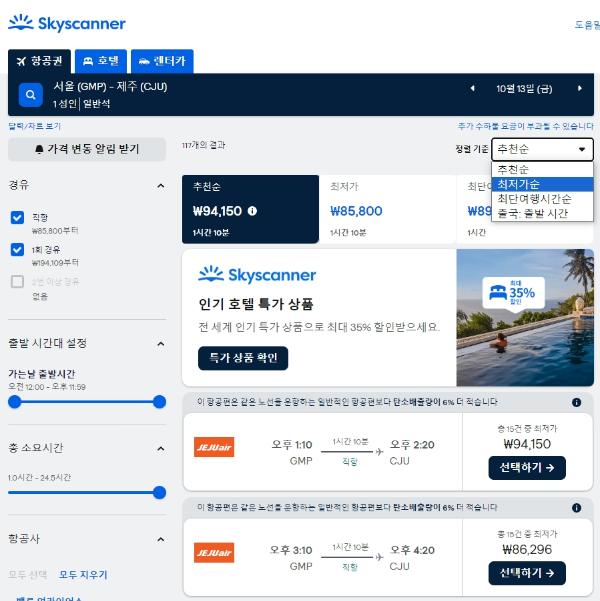This screenshot has height=601, width=600.
Task: Select 출국: 출발 시간 sort option
Action: coord(542,213)
